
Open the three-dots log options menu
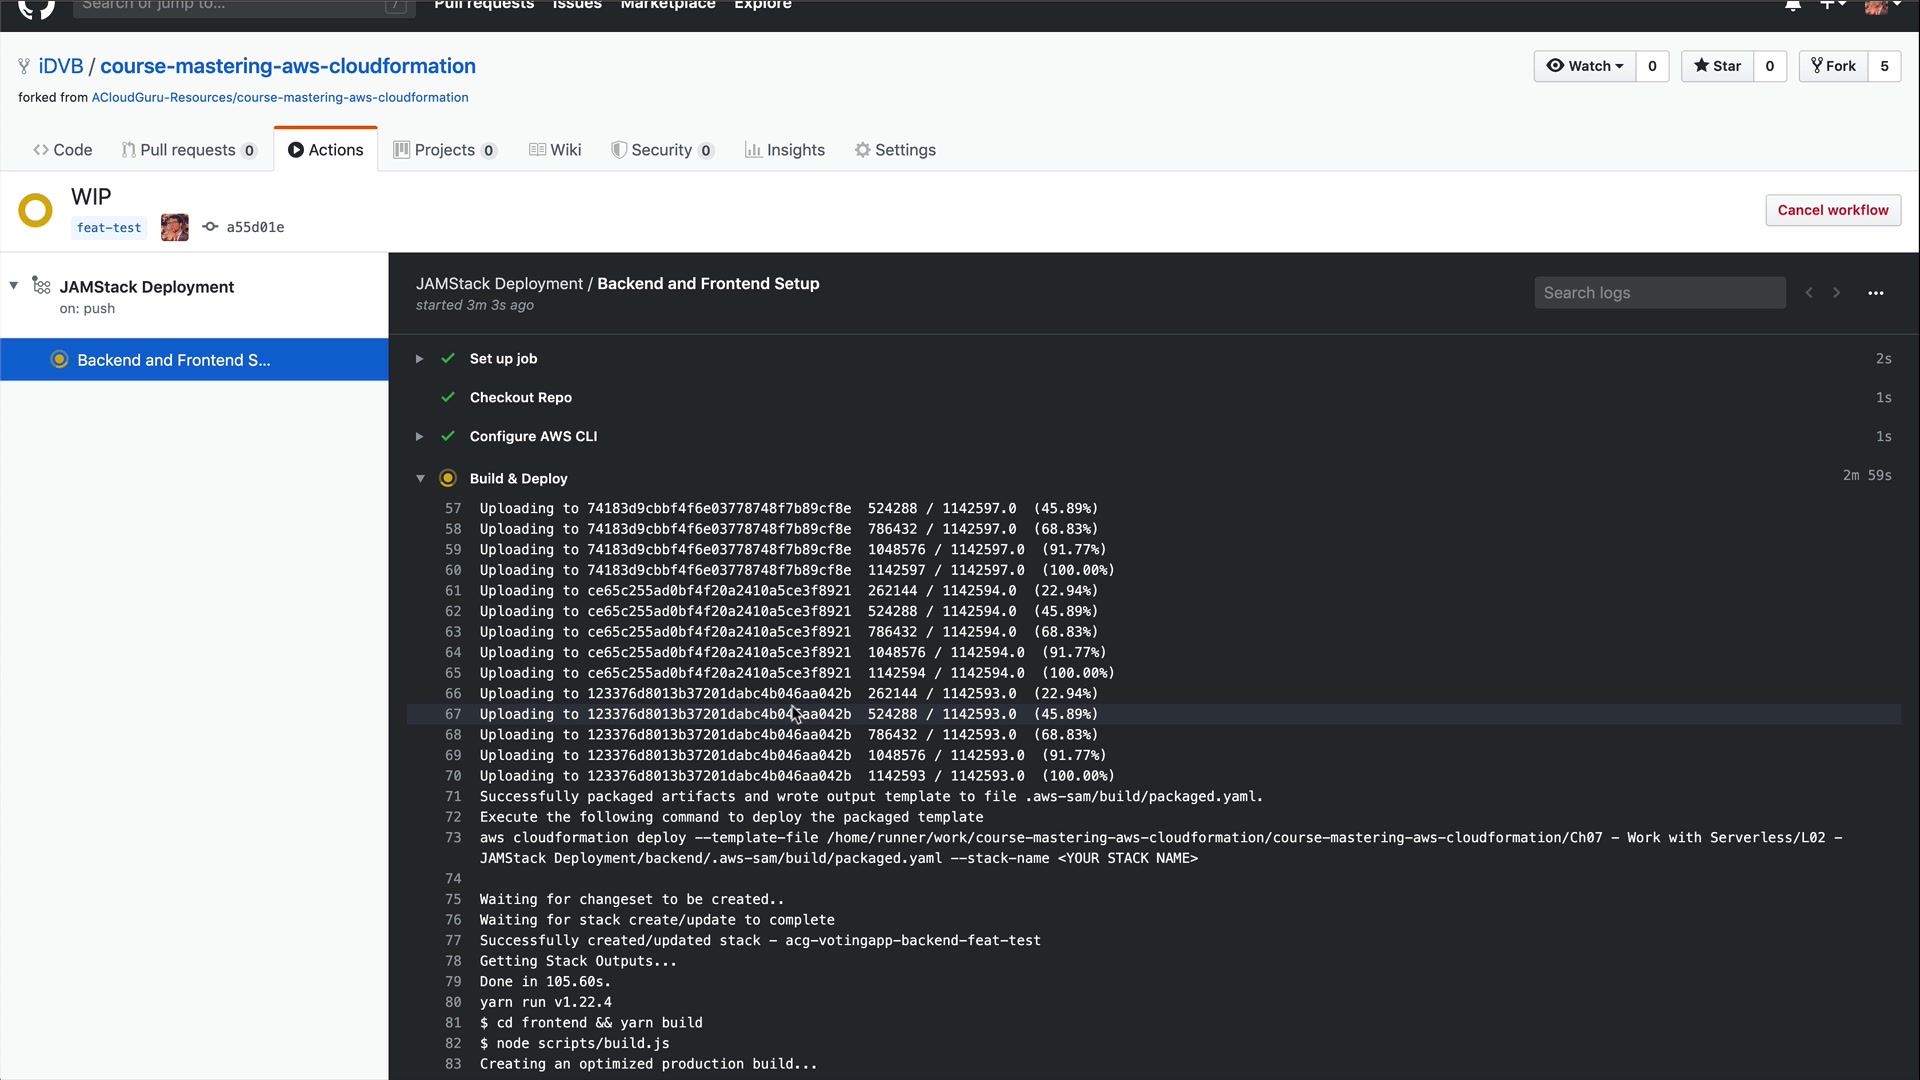[1875, 293]
